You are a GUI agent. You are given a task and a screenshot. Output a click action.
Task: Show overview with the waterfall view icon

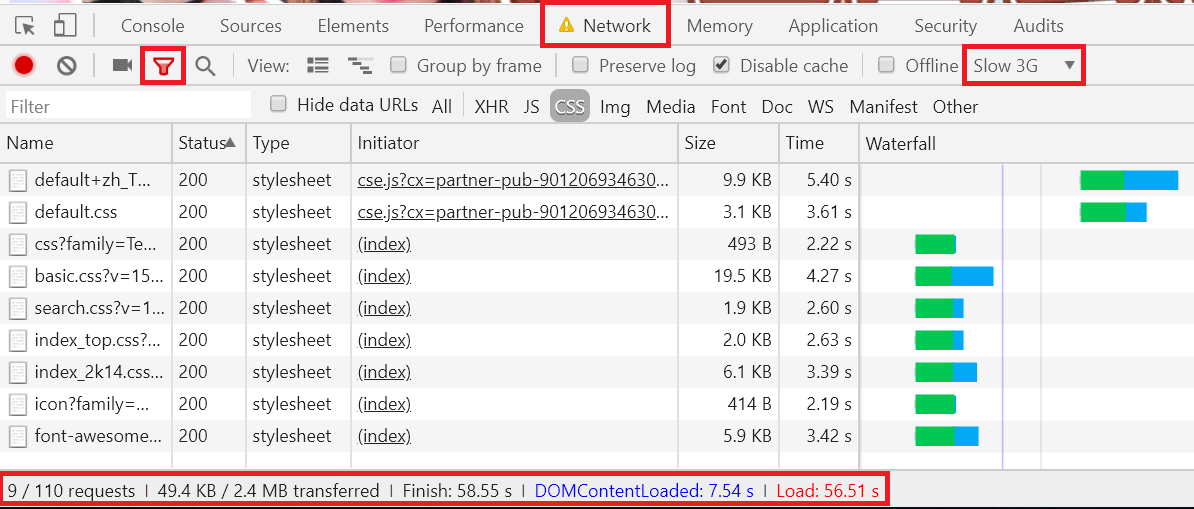[x=360, y=66]
